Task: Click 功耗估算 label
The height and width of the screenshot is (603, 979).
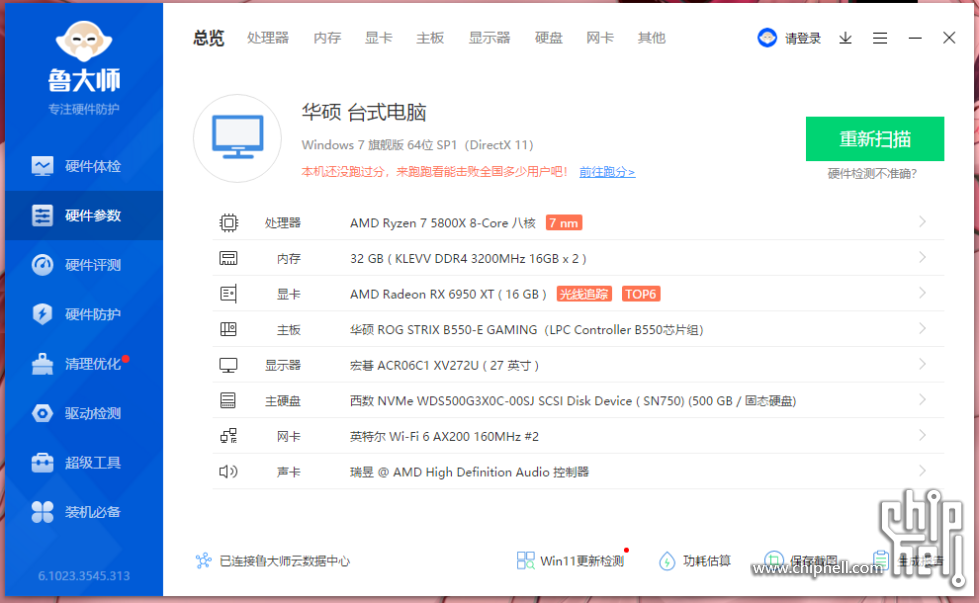Action: point(707,561)
